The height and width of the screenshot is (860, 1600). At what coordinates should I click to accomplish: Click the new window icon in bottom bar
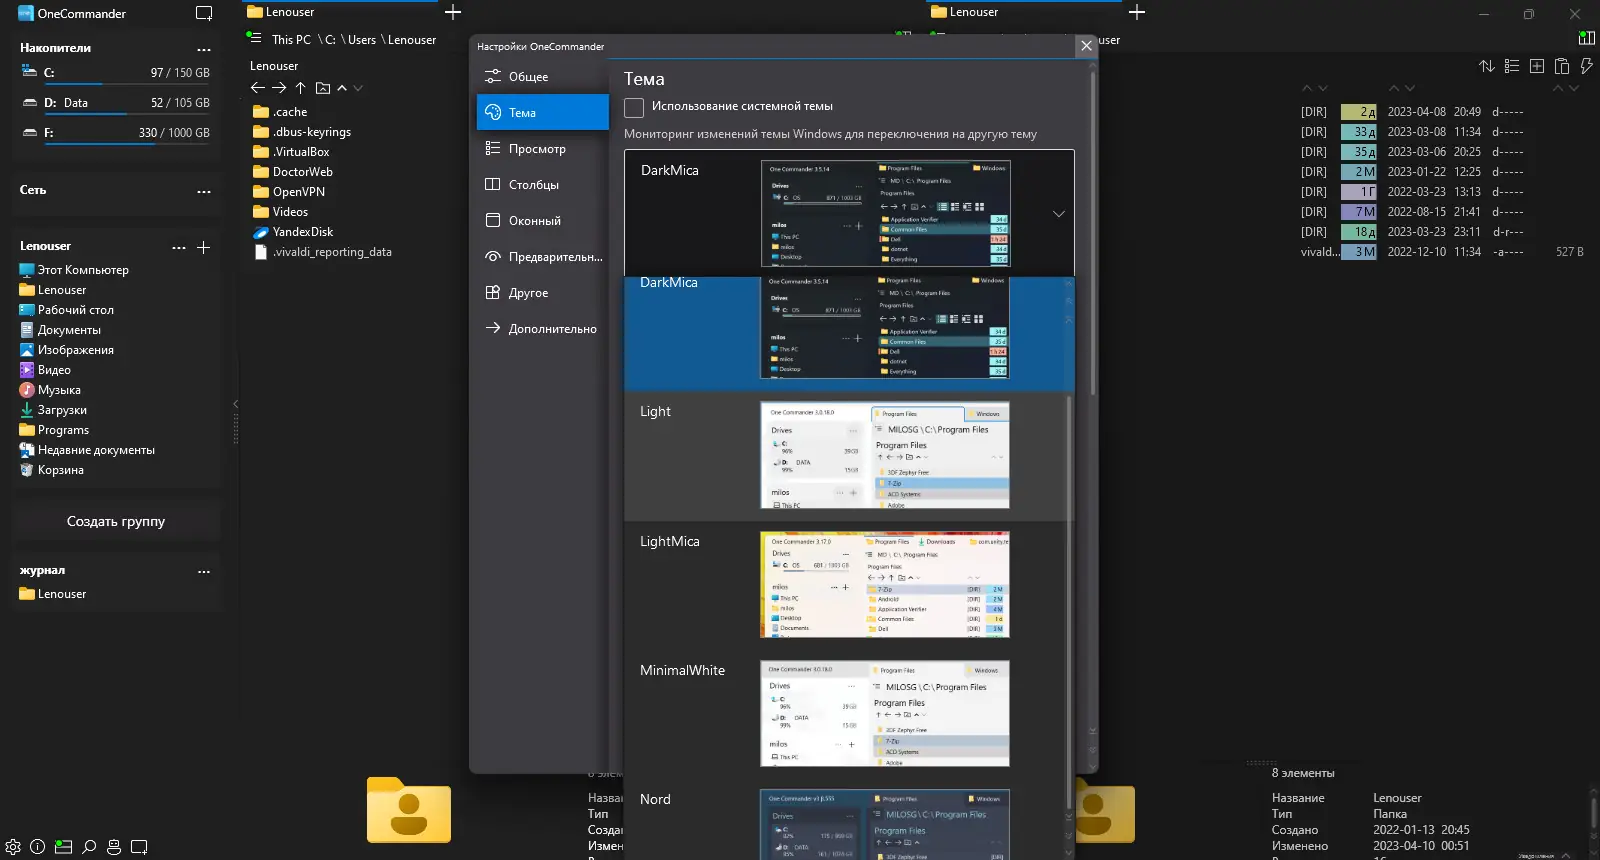[x=139, y=847]
